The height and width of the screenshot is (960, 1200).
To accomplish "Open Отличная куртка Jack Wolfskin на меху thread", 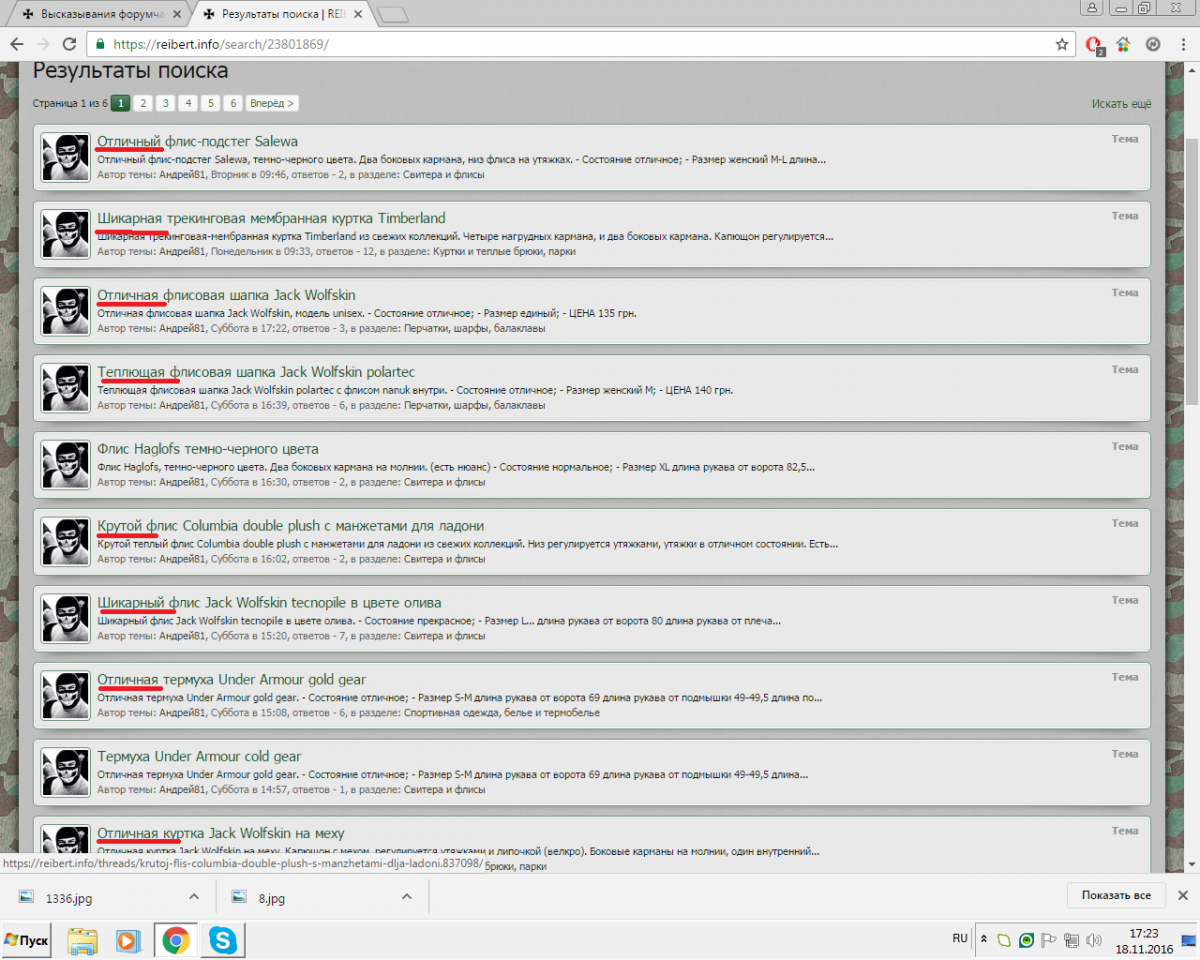I will [220, 834].
